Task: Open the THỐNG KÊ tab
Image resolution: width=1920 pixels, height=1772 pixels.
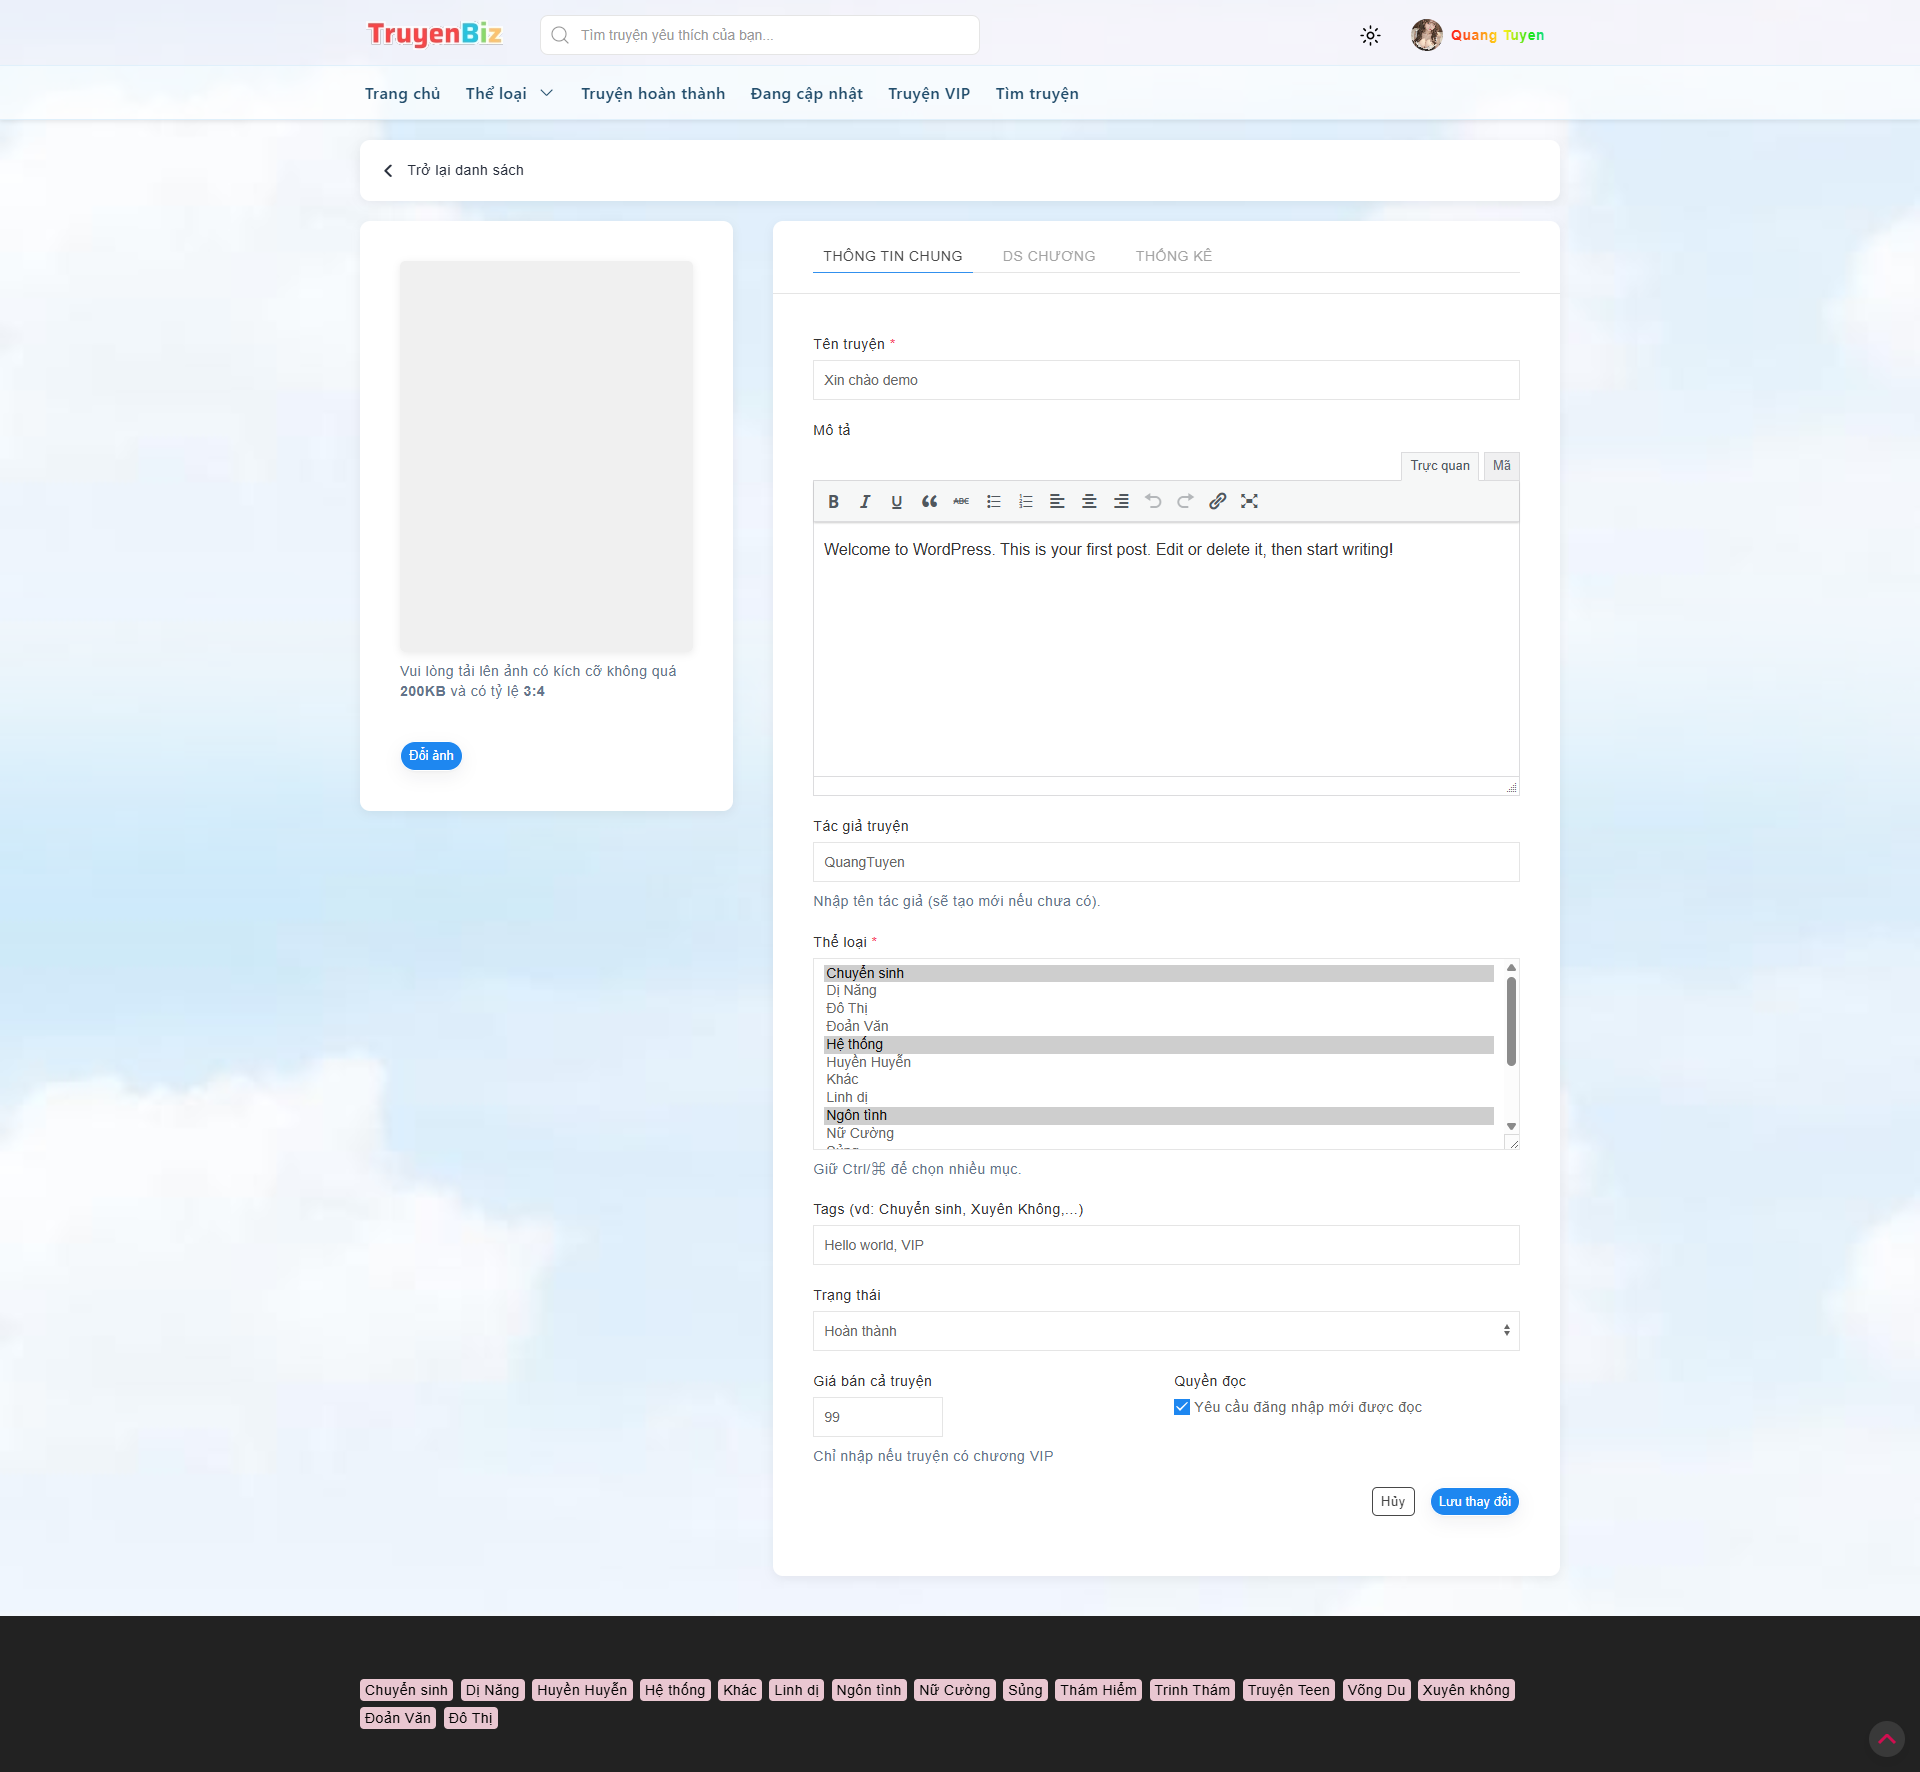Action: tap(1173, 256)
